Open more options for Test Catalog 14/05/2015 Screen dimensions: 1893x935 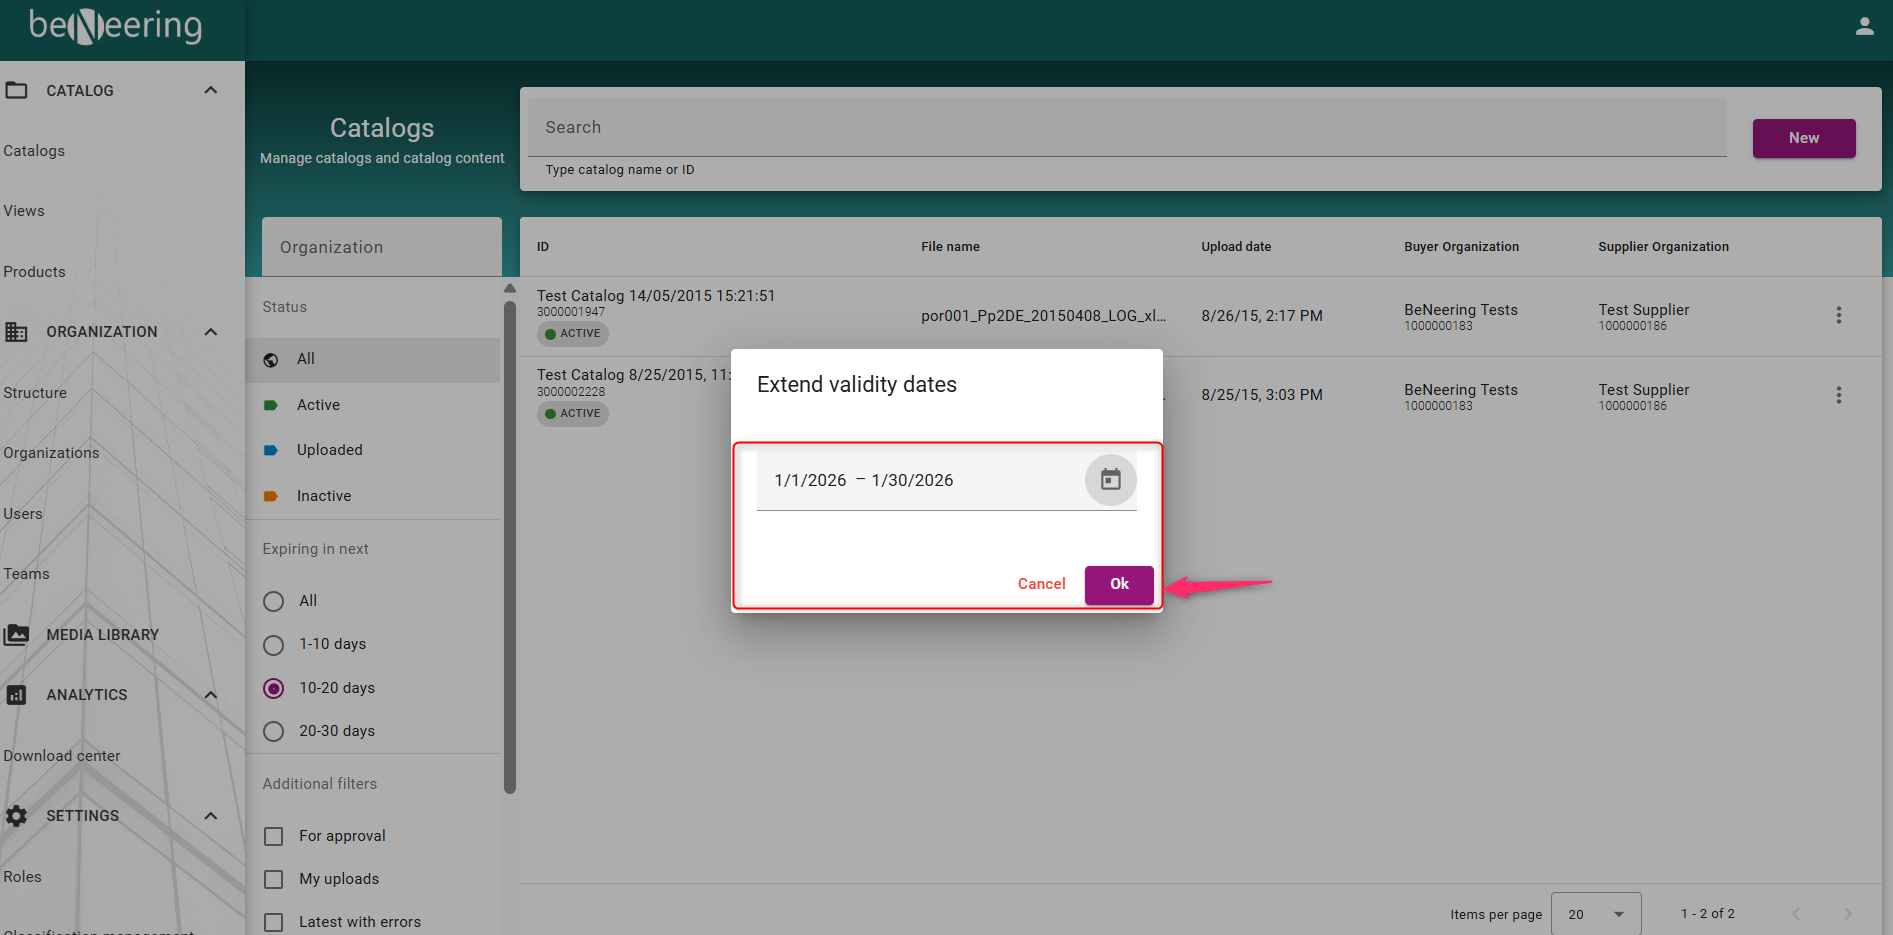(1838, 316)
